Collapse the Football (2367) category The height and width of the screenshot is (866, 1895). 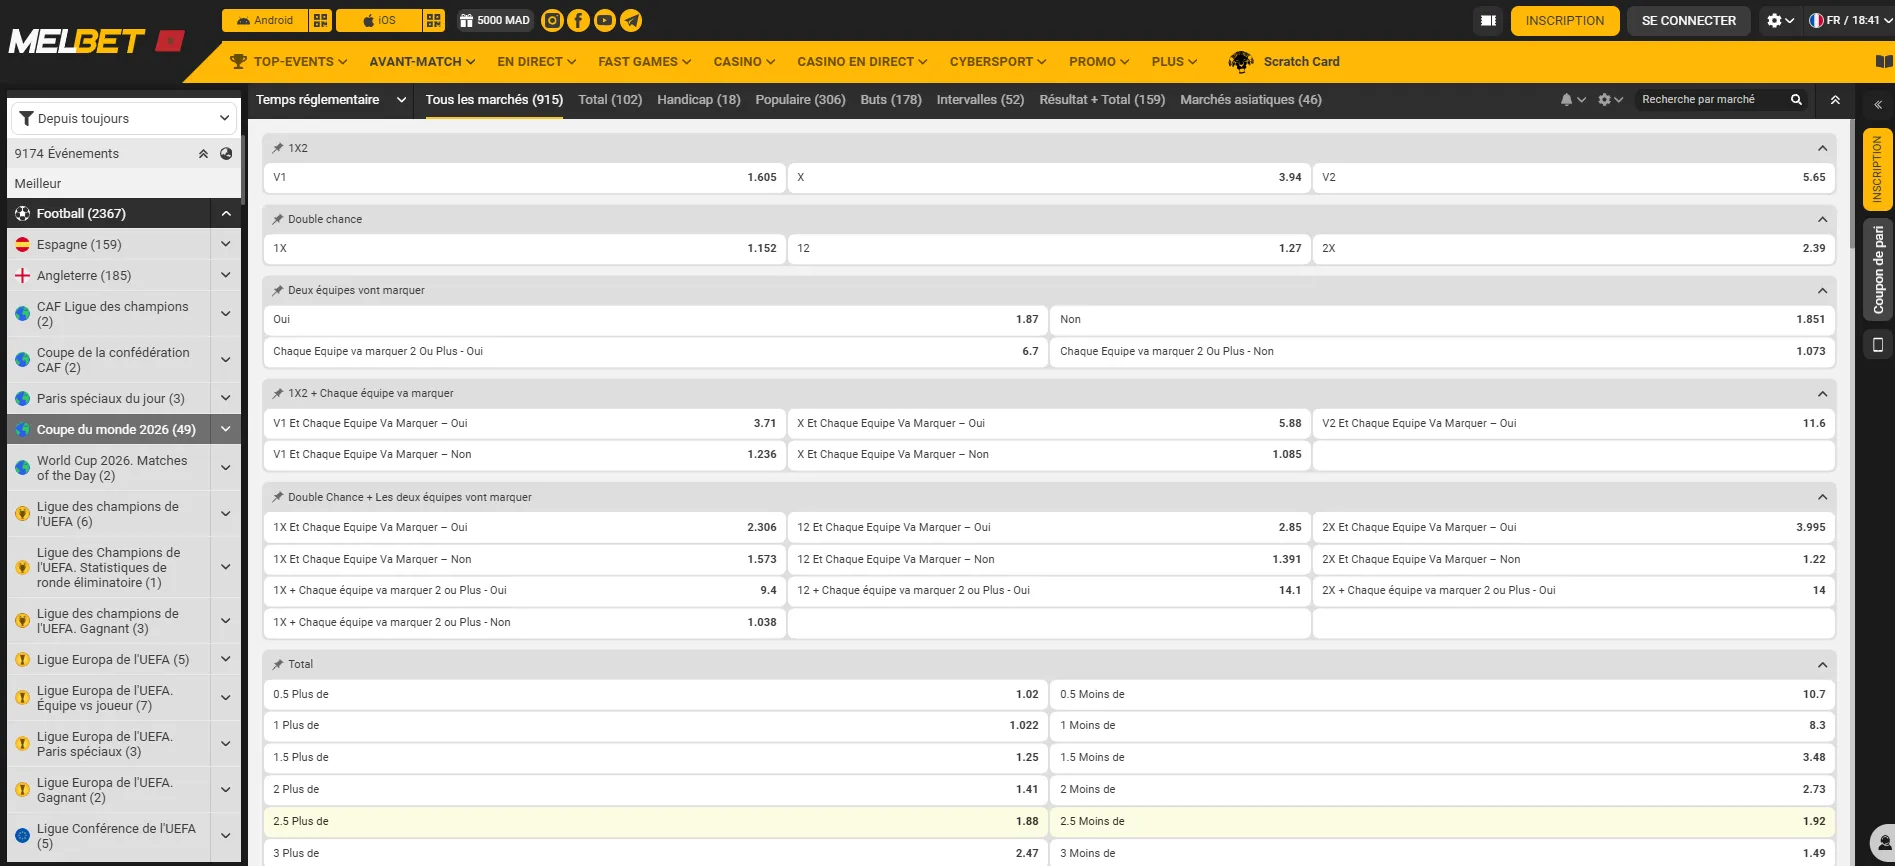226,214
